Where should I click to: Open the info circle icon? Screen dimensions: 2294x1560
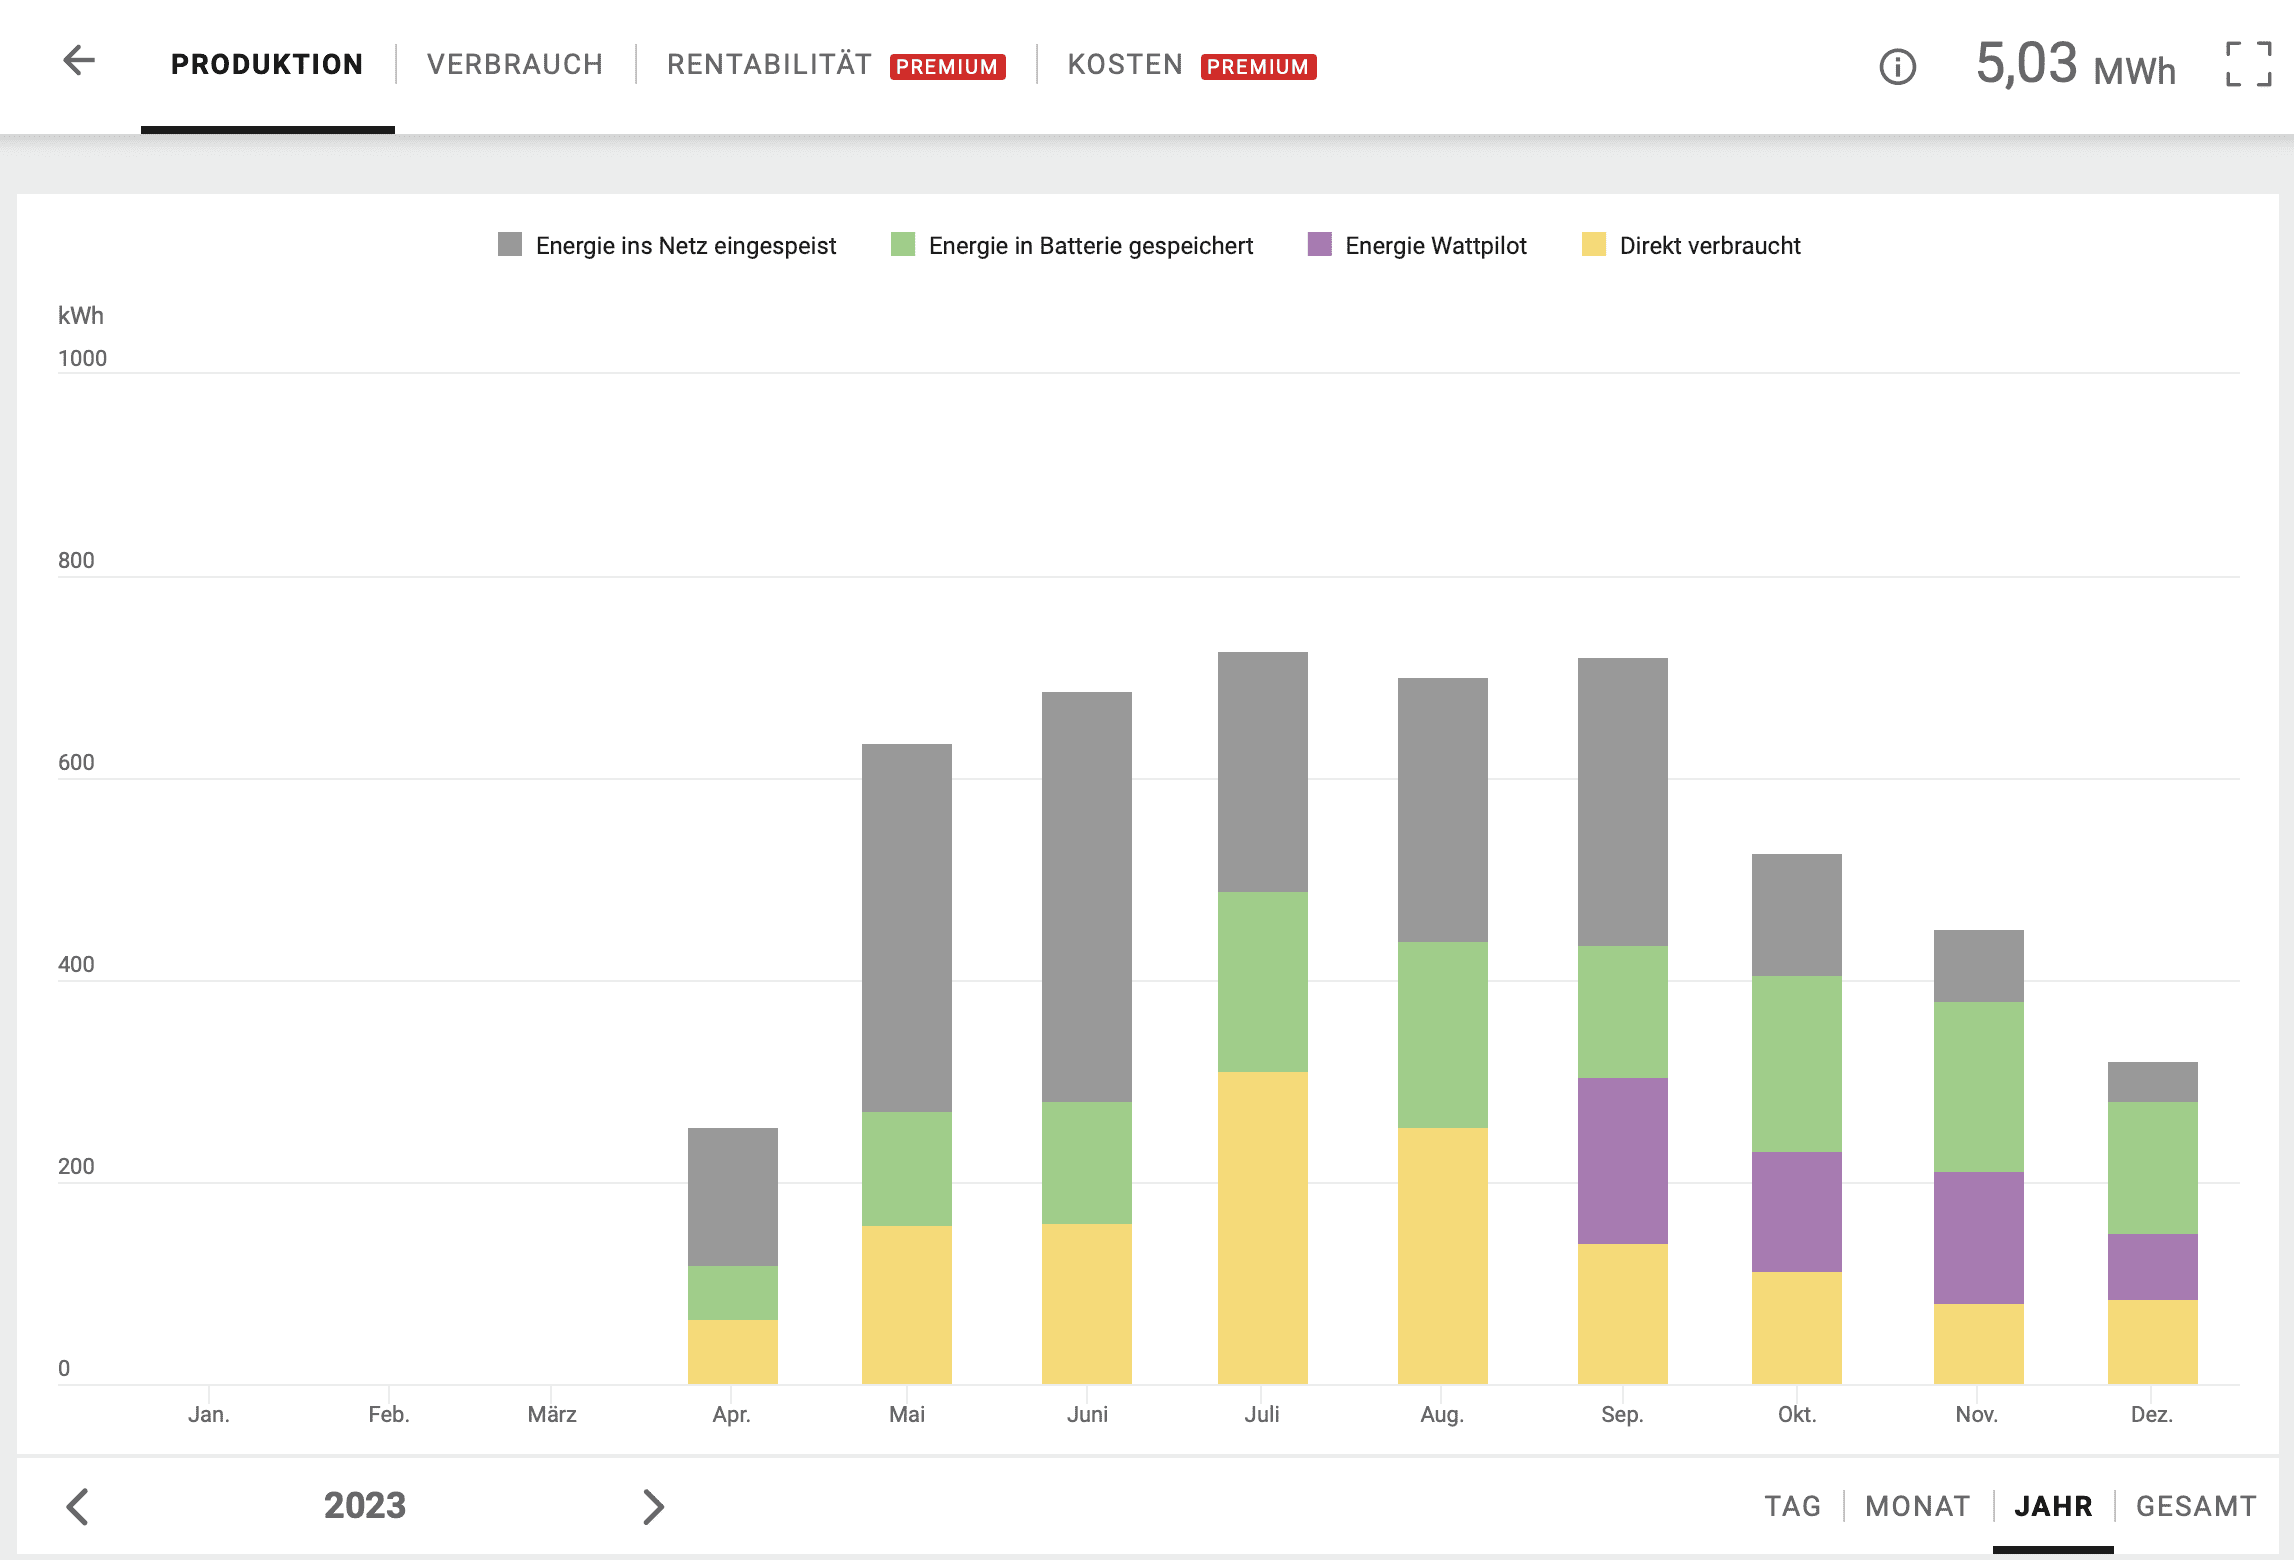1897,67
